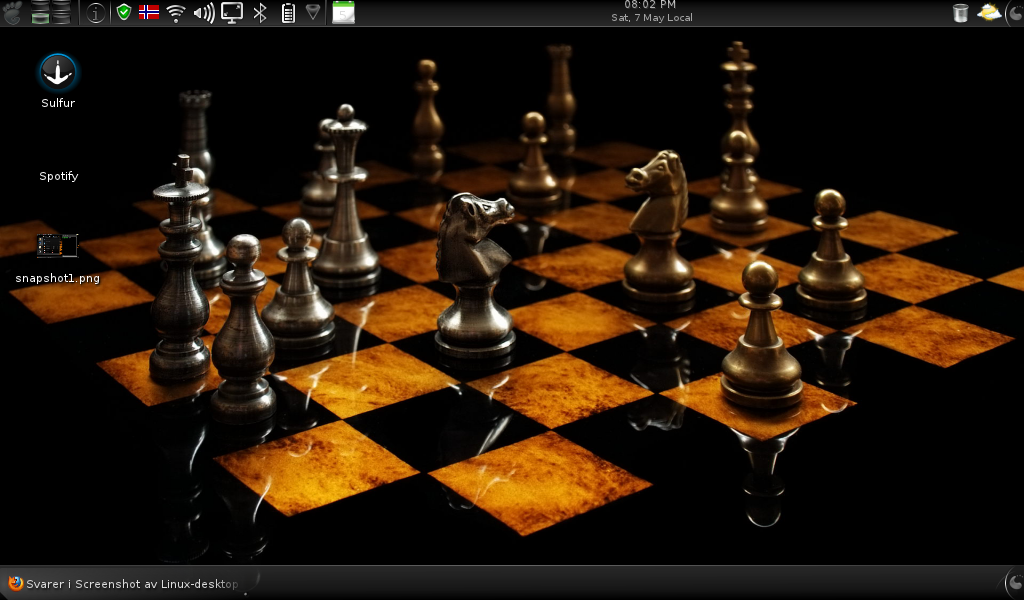Open the bottom-right panel toolbox

pyautogui.click(x=1015, y=583)
